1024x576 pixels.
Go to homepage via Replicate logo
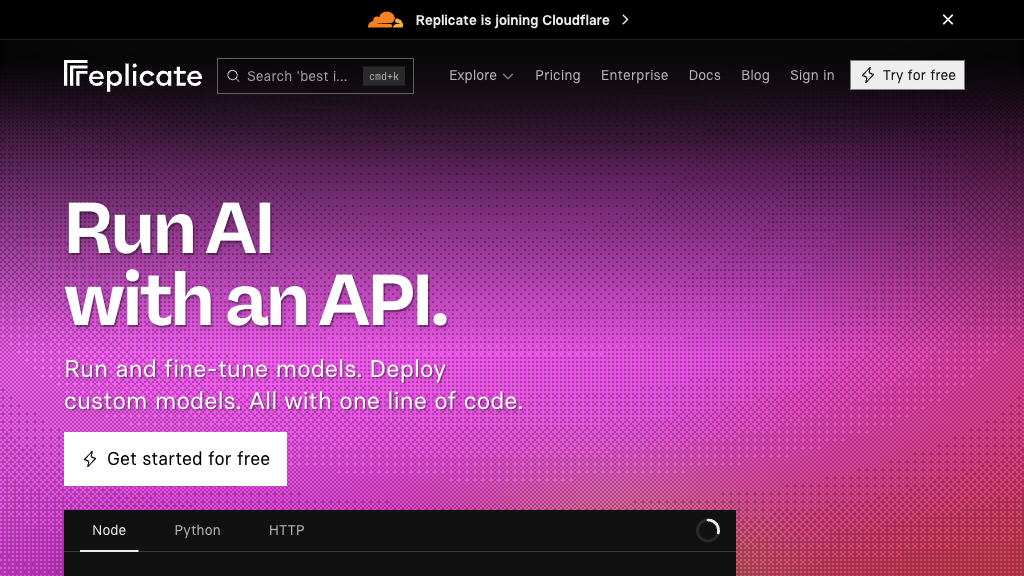[133, 75]
